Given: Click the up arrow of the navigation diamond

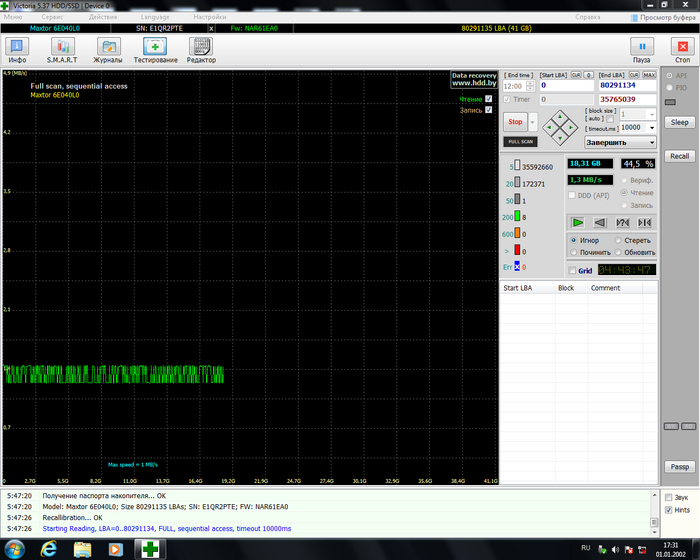Looking at the screenshot, I should coord(560,117).
